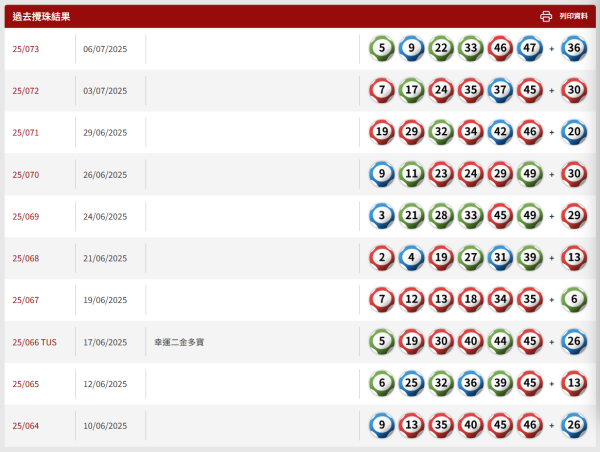Select the date 03/07/2025

point(105,91)
